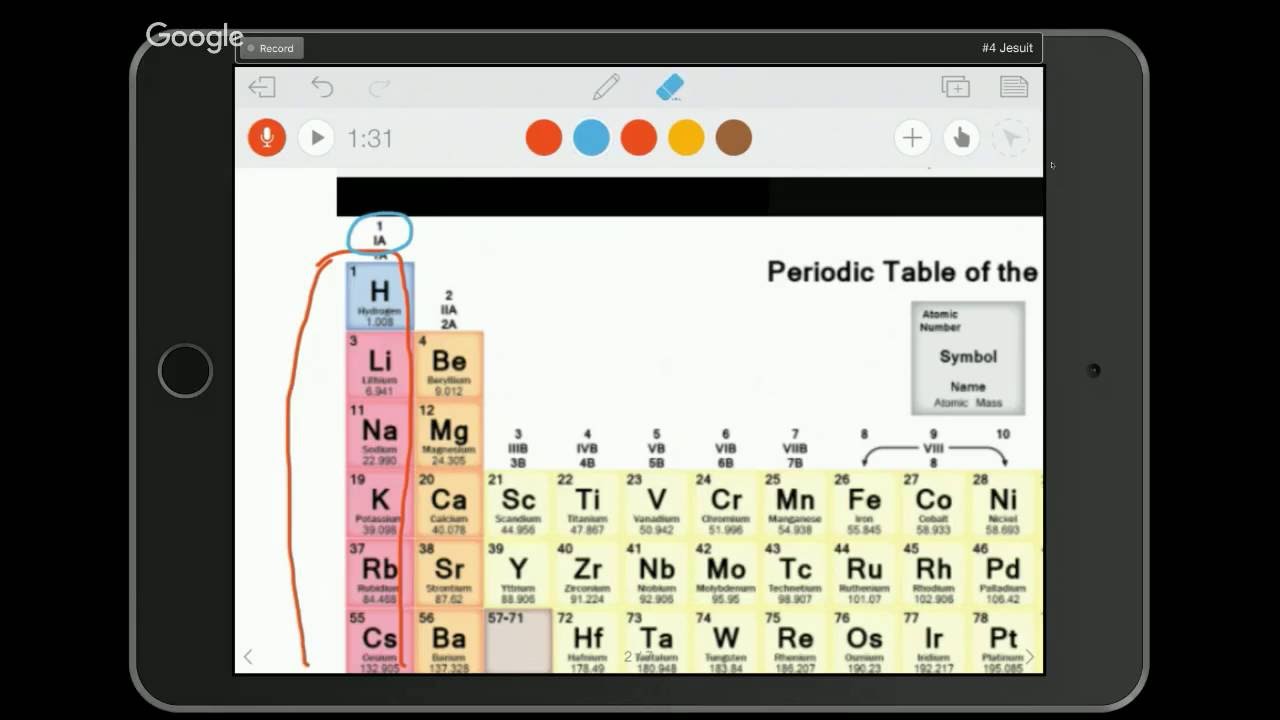1280x720 pixels.
Task: Tap the grayed redo arrow
Action: [380, 88]
